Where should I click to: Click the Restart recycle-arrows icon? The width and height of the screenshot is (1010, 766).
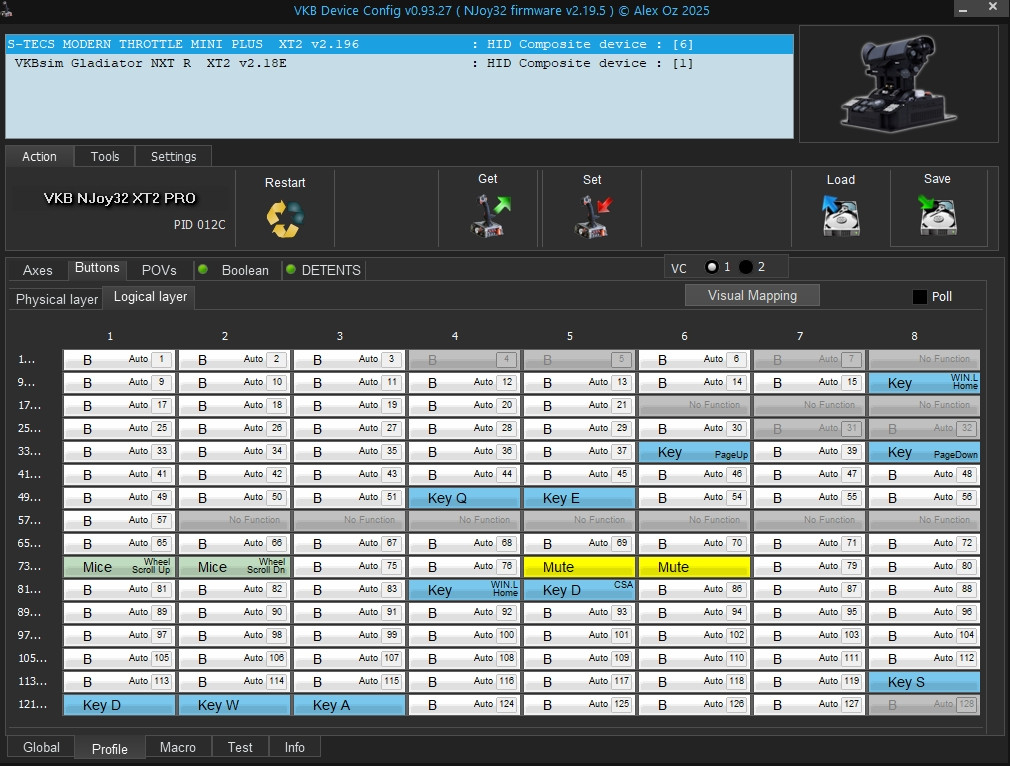coord(284,218)
